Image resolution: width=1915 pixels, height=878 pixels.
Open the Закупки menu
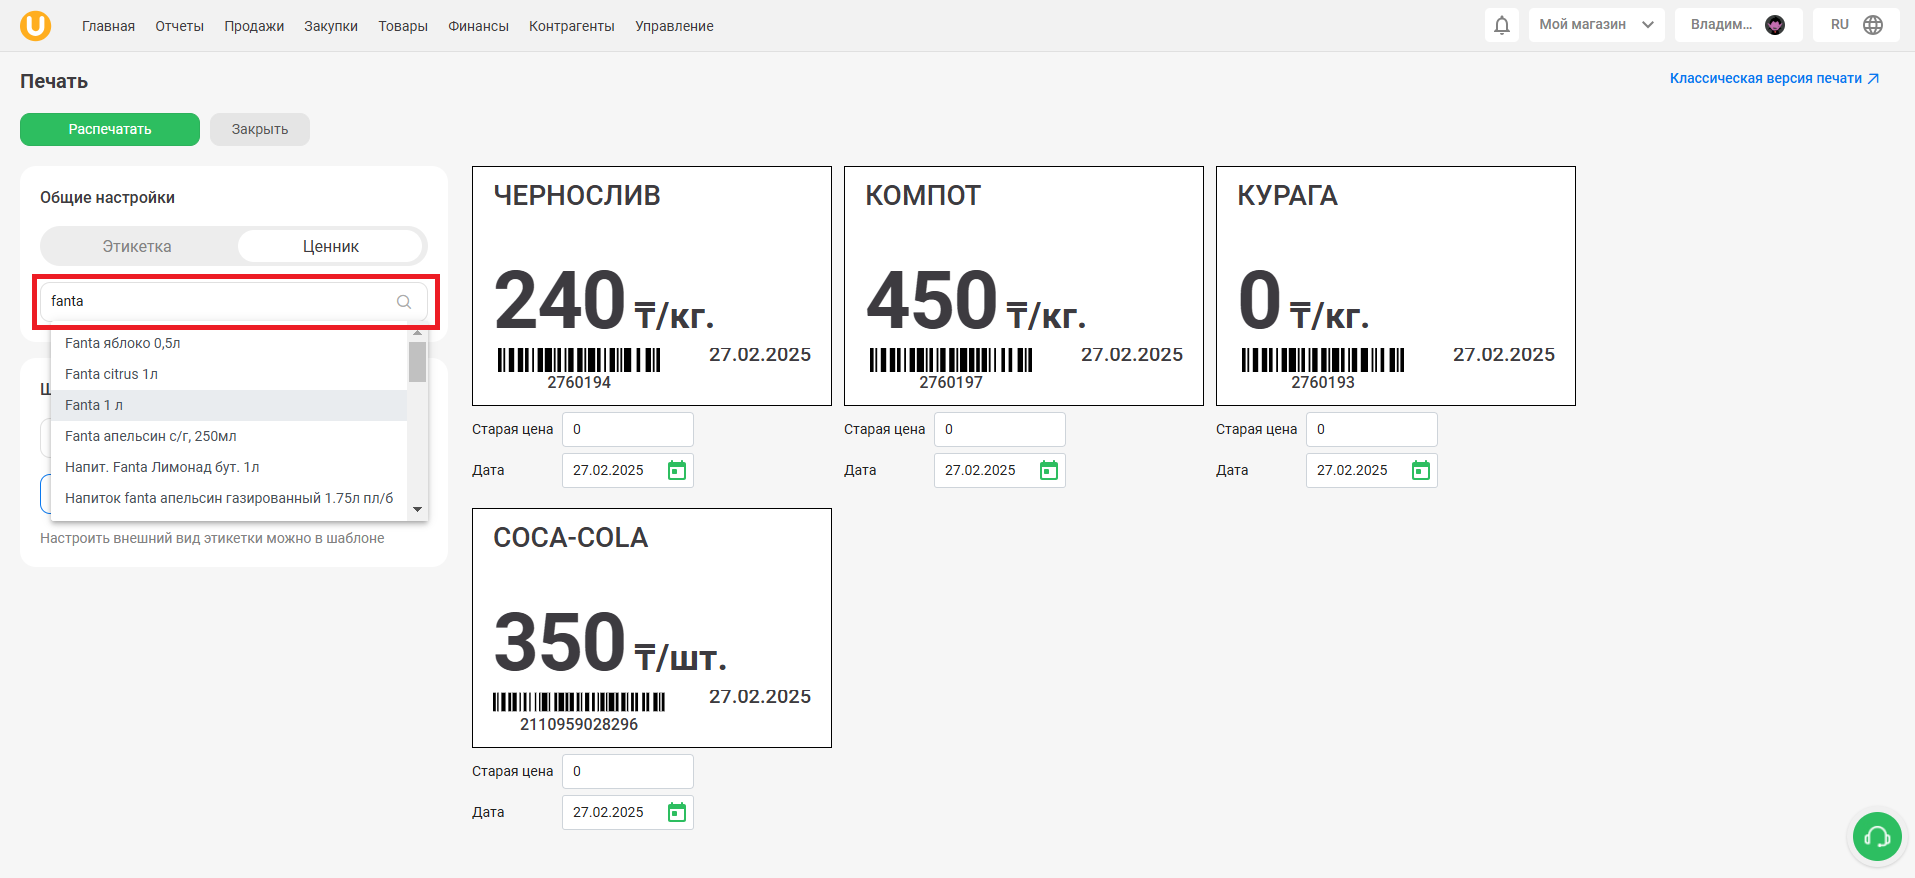point(331,26)
